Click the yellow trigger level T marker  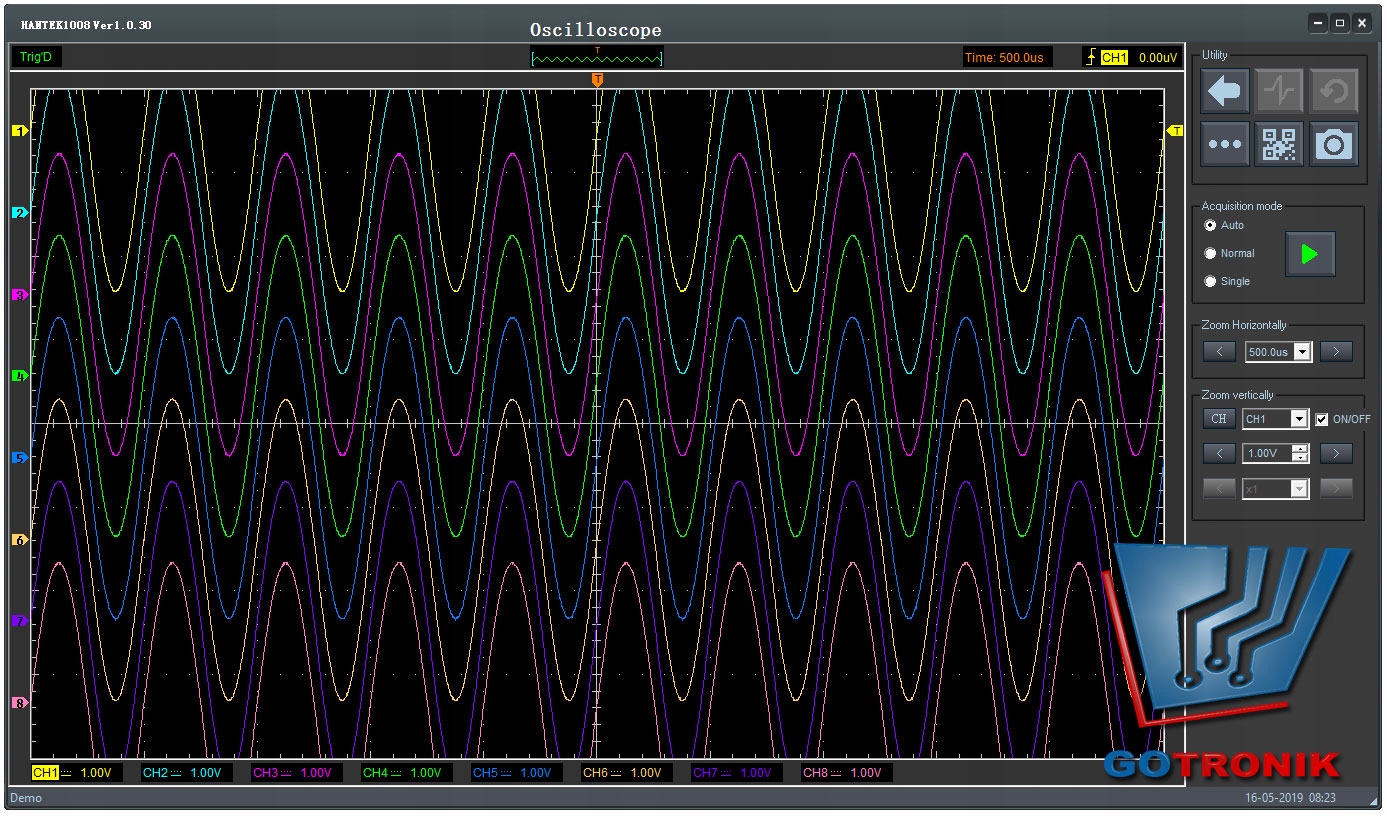point(1176,131)
